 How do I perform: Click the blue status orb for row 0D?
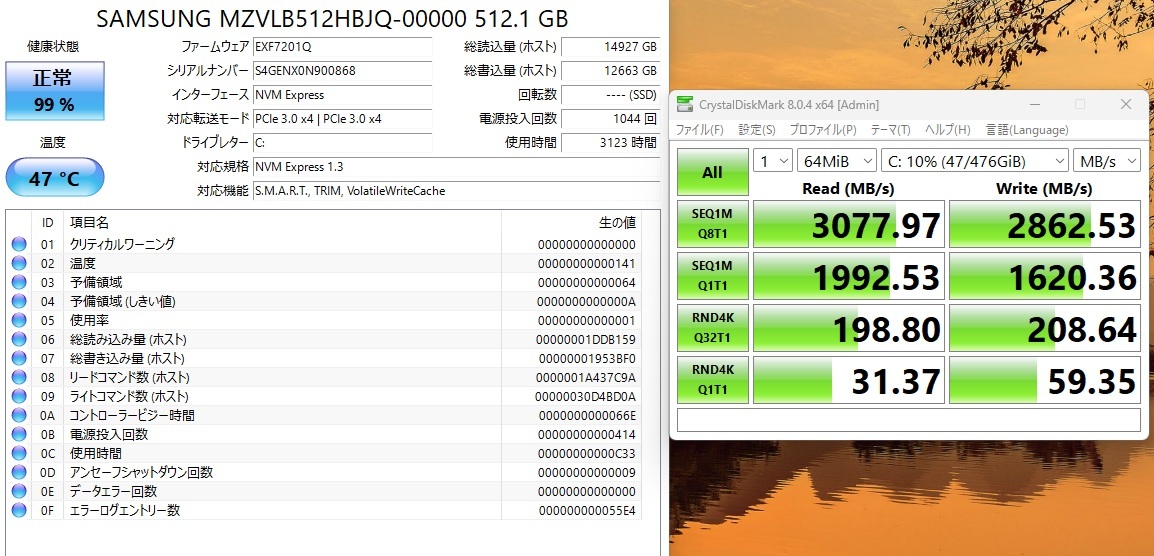coord(18,473)
